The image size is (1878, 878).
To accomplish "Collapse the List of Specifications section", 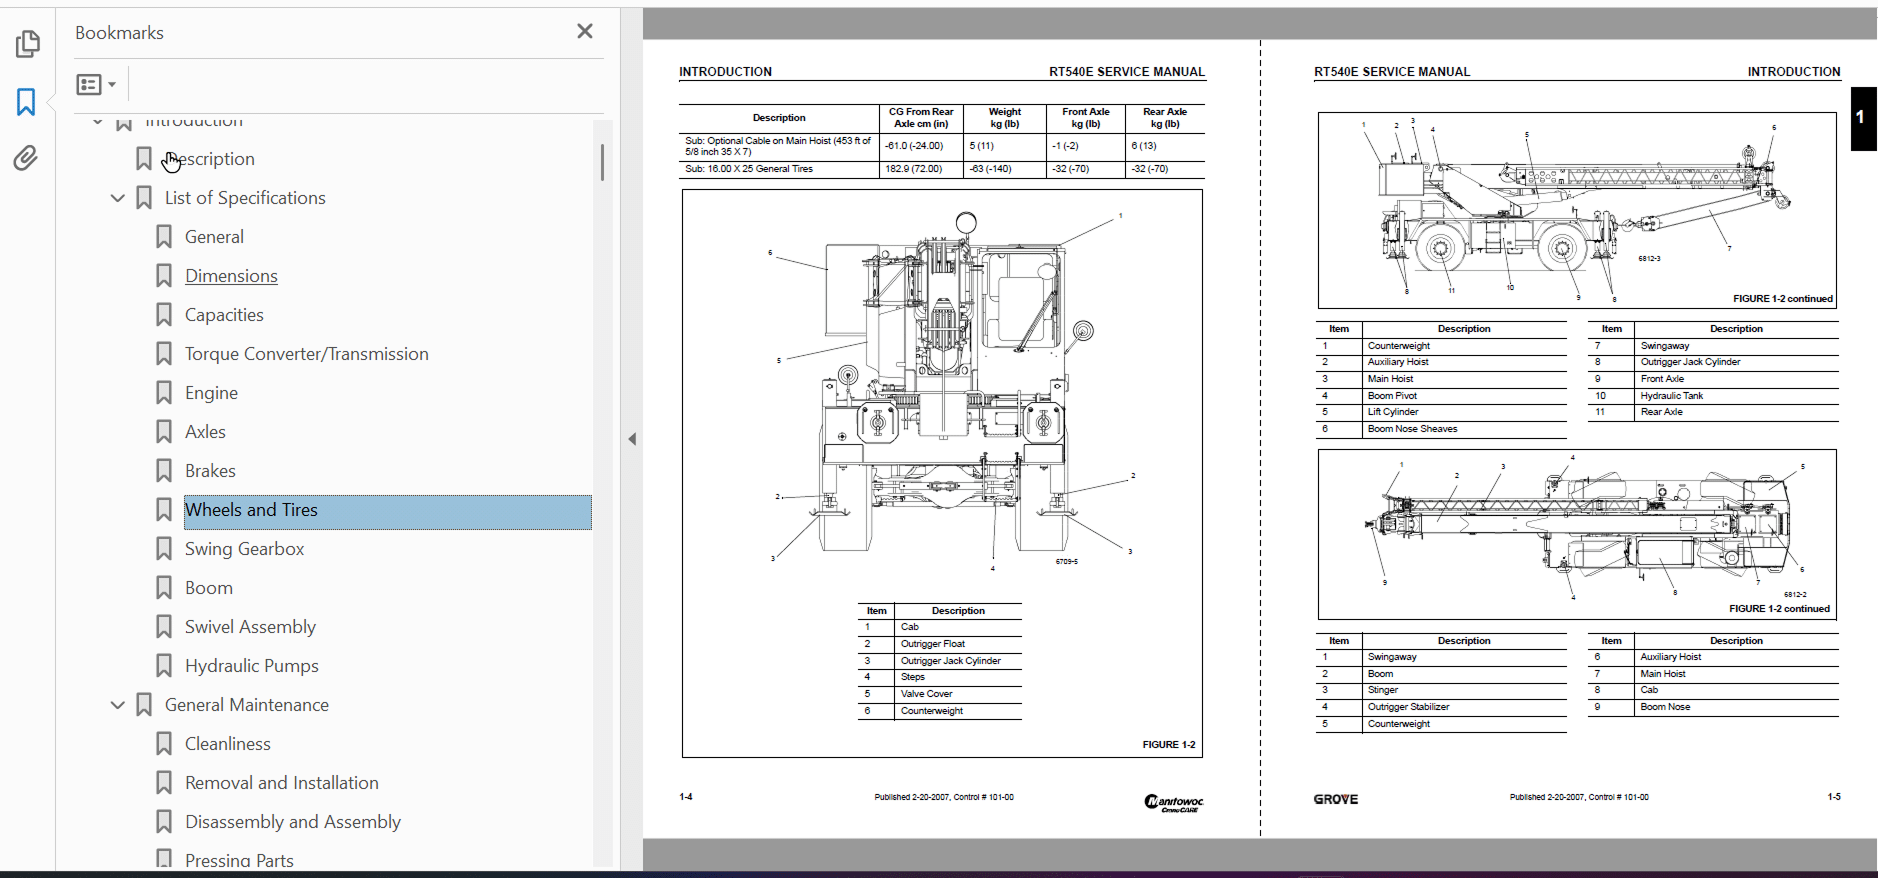I will click(117, 198).
